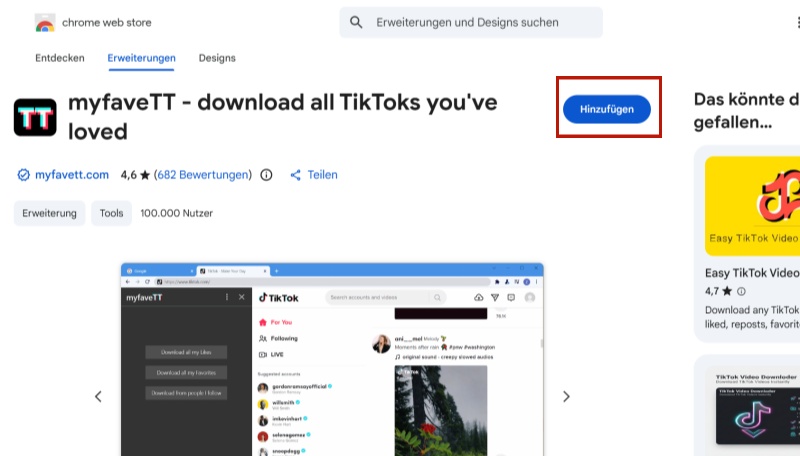The image size is (800, 456).
Task: Click the '100.000 Nutzer' user count text
Action: coord(177,213)
